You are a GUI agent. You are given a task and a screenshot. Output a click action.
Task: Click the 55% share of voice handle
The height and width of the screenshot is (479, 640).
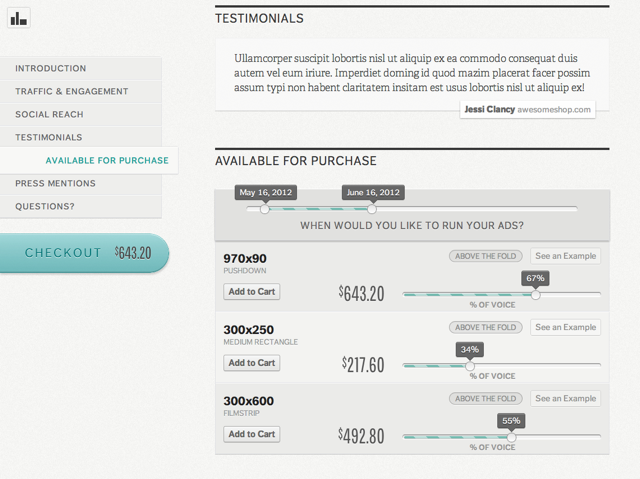512,437
